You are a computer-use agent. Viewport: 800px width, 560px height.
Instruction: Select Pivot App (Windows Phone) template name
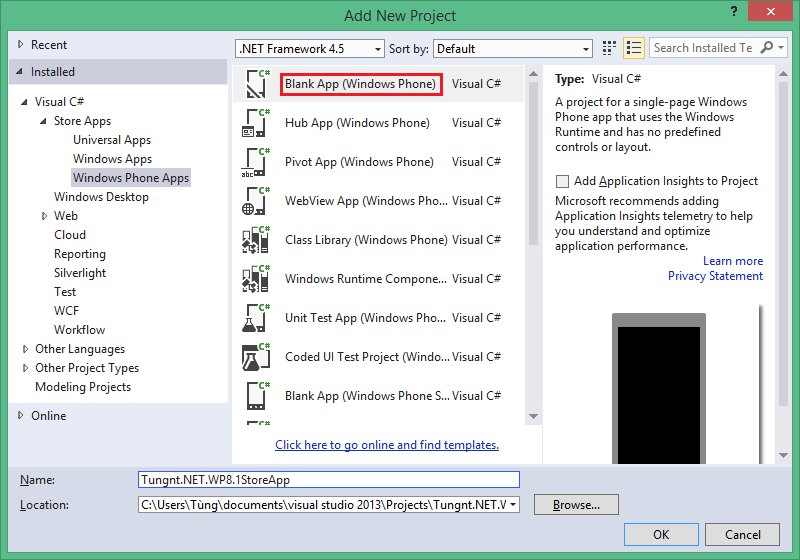359,162
